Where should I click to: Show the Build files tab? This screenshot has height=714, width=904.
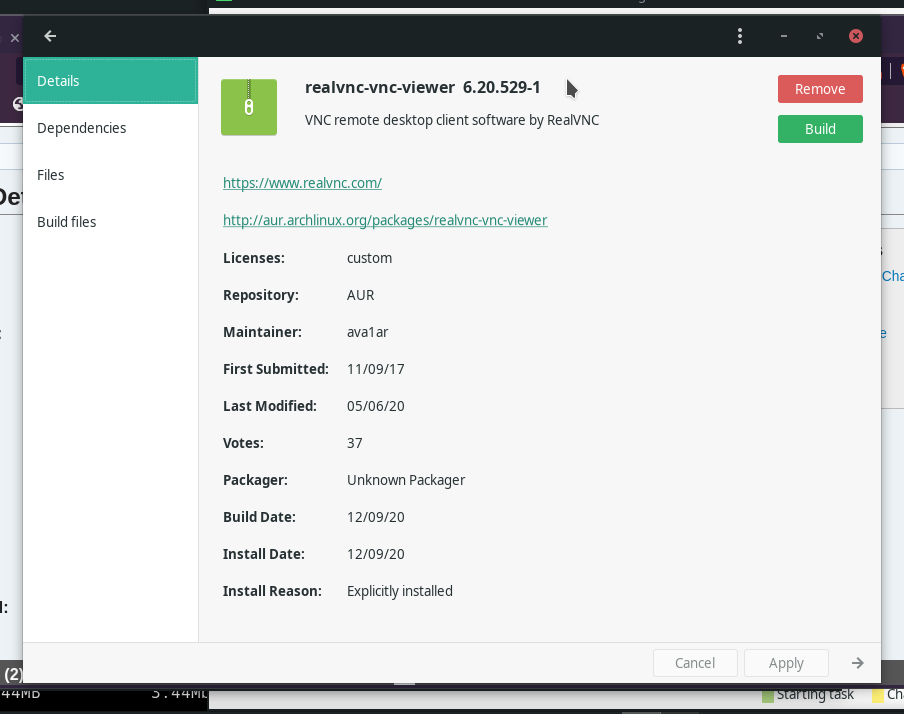pyautogui.click(x=111, y=222)
